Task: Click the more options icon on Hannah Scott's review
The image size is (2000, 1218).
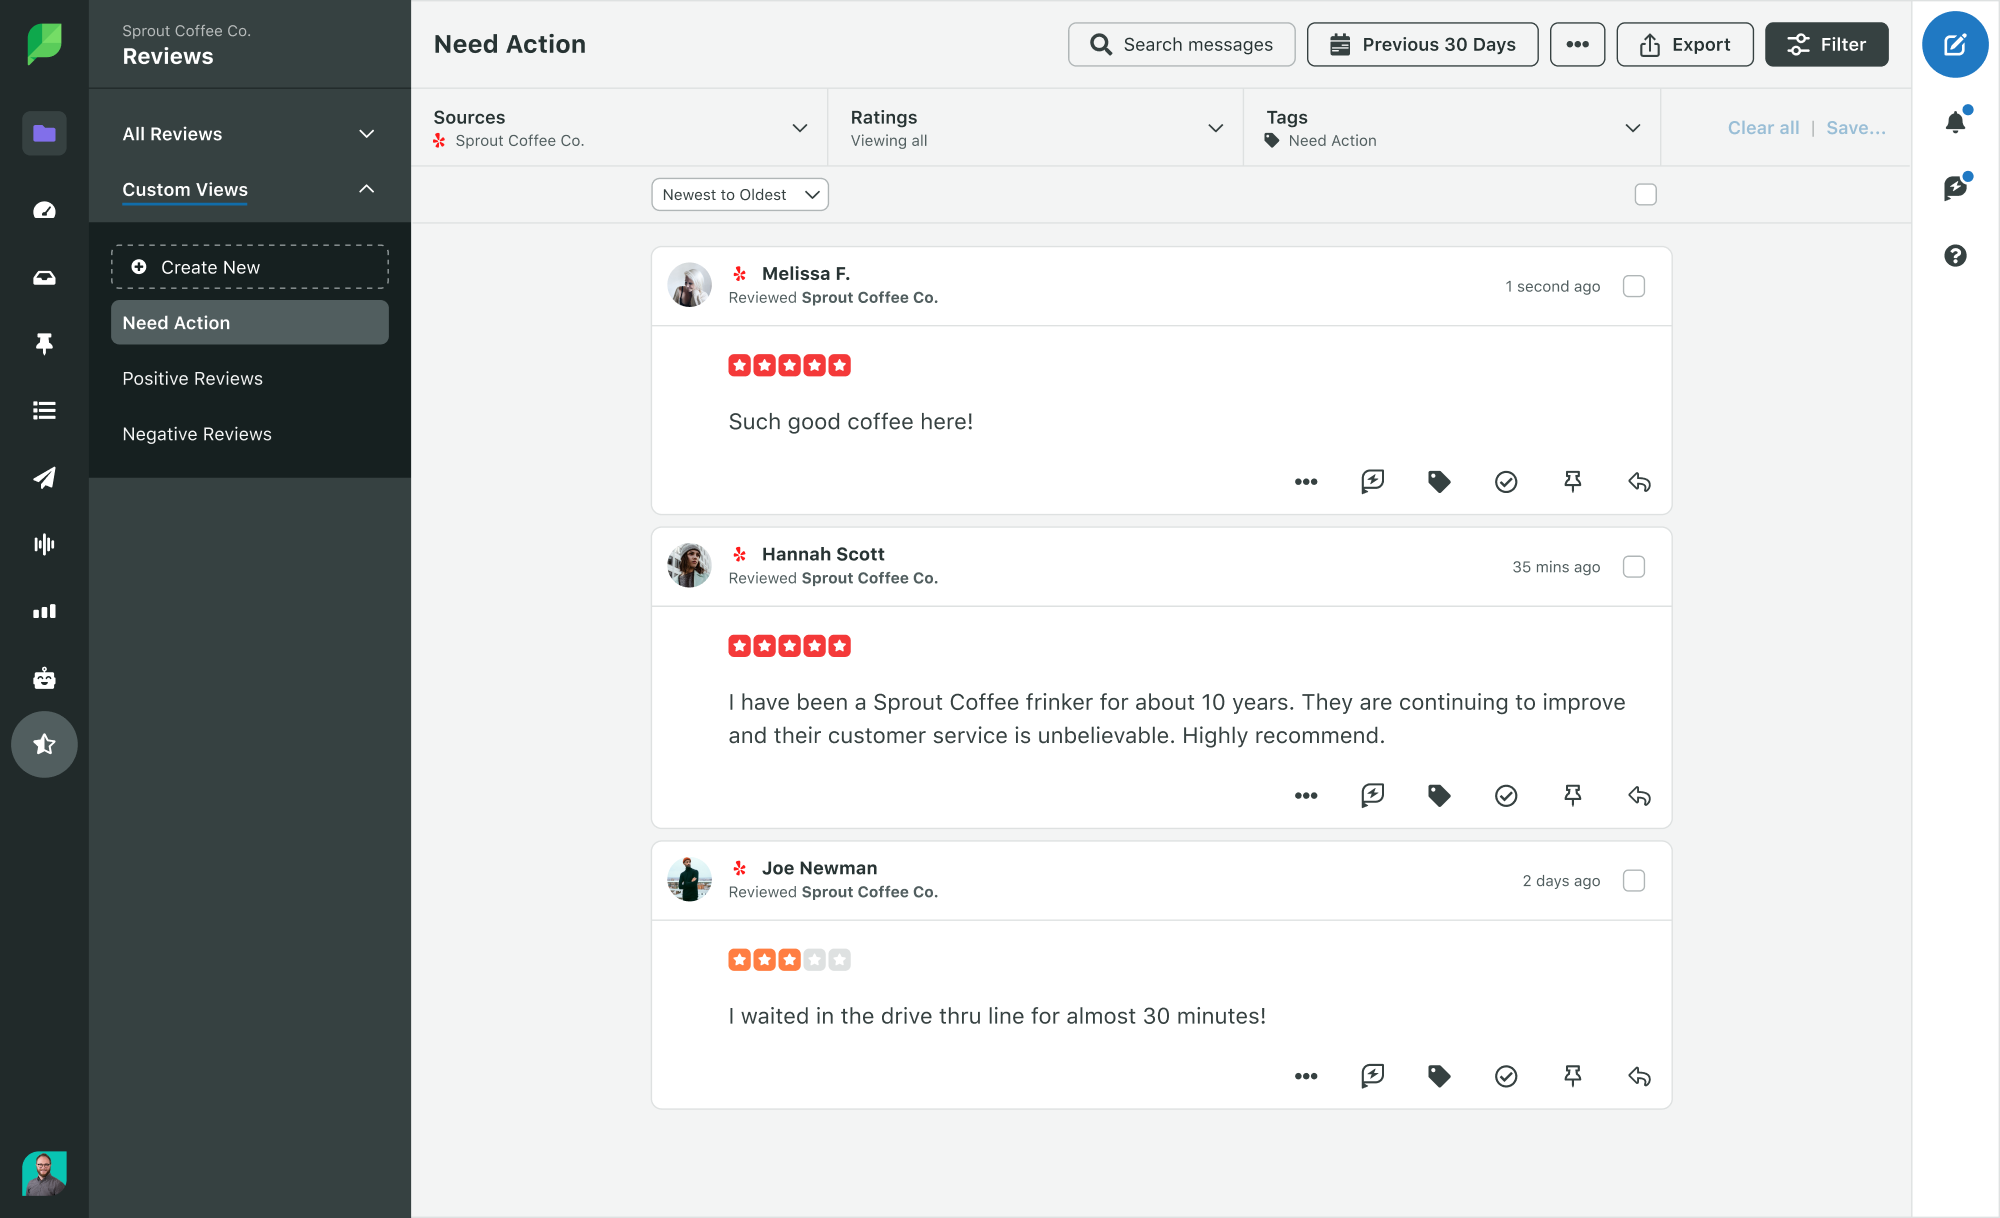Action: (1304, 795)
